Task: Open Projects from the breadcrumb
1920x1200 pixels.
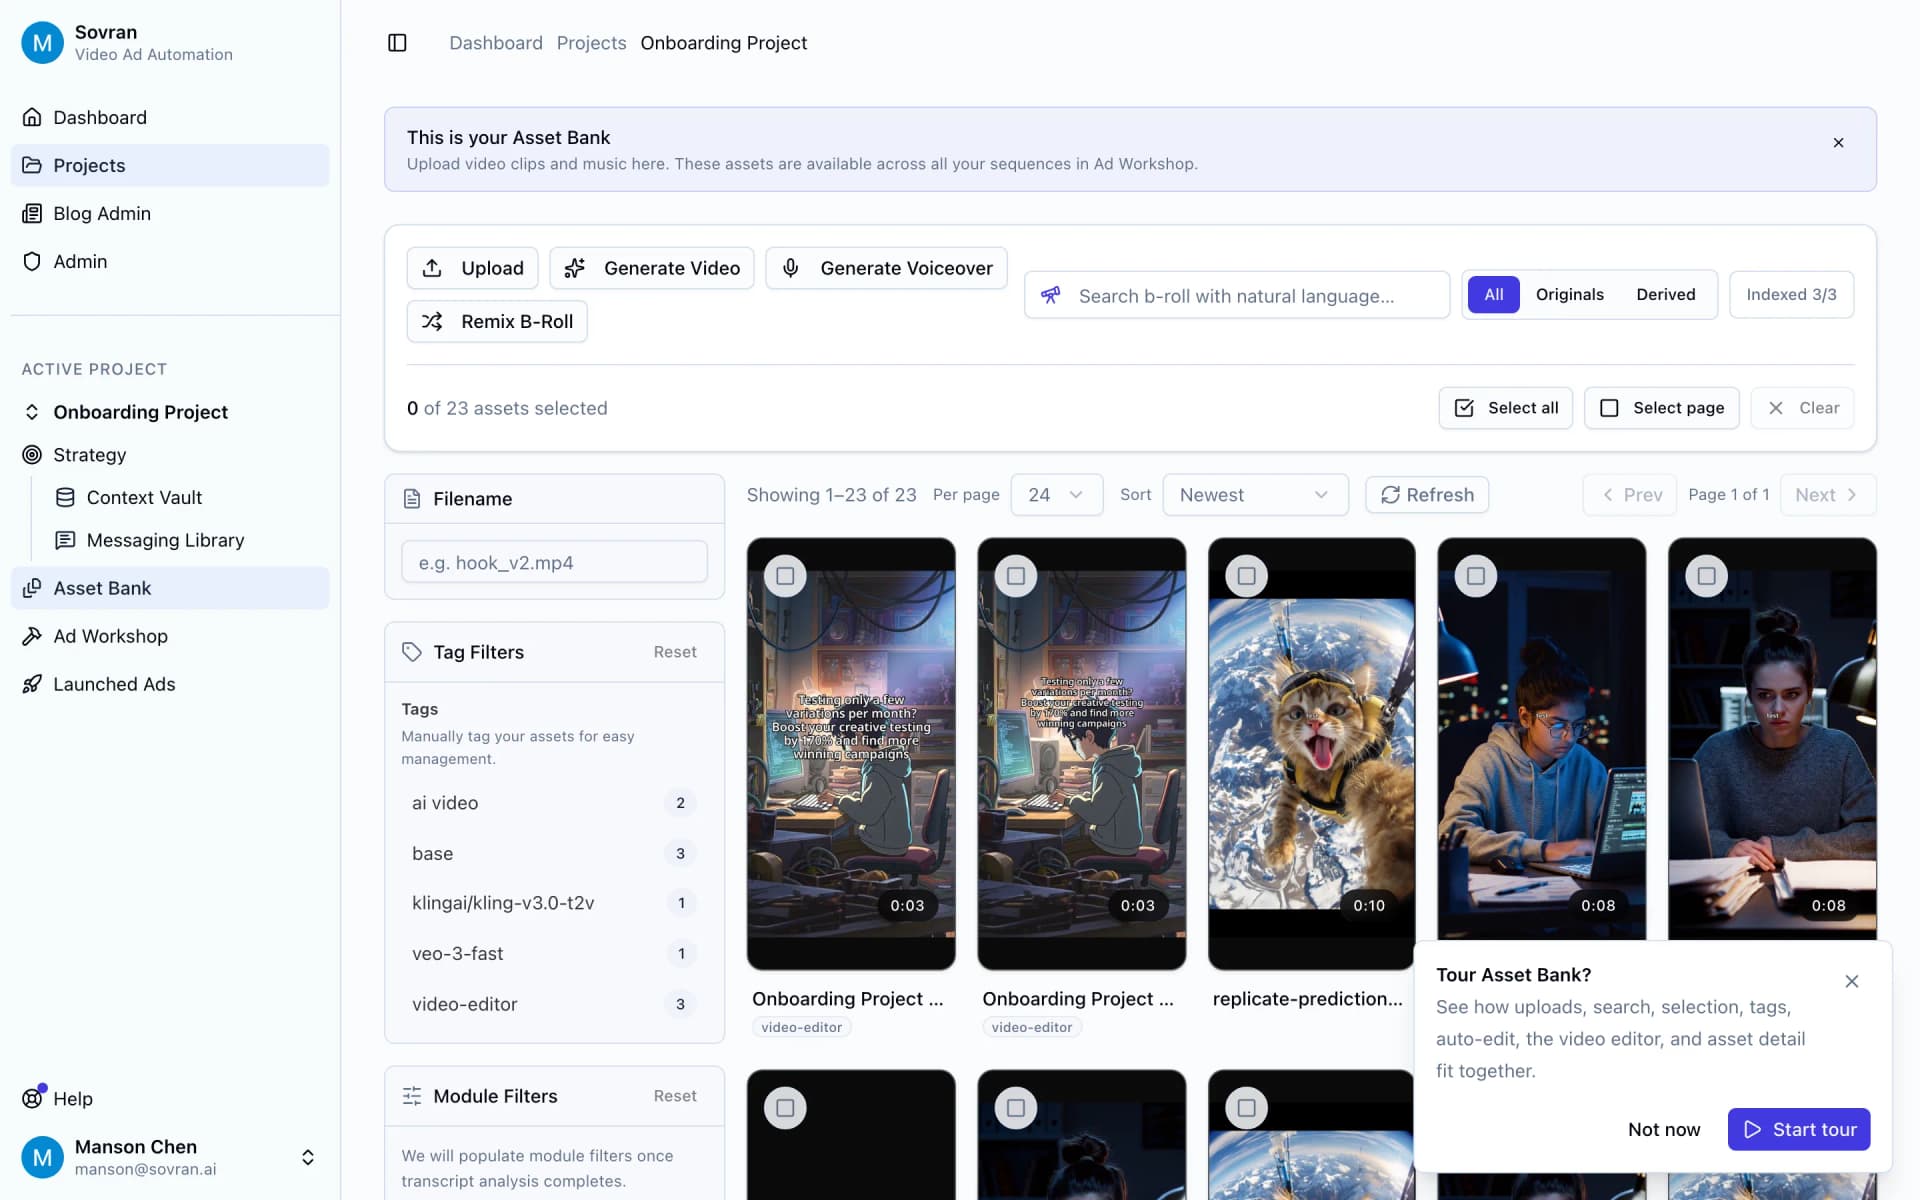Action: point(591,42)
